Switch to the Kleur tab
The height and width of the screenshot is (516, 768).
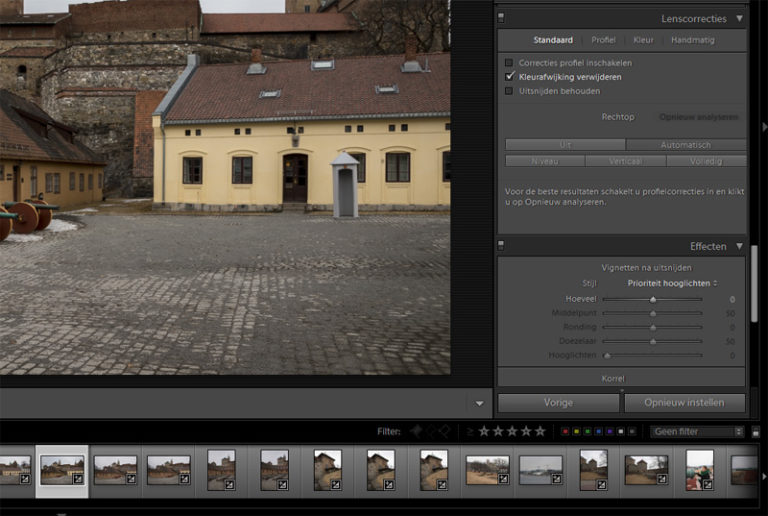[x=643, y=40]
